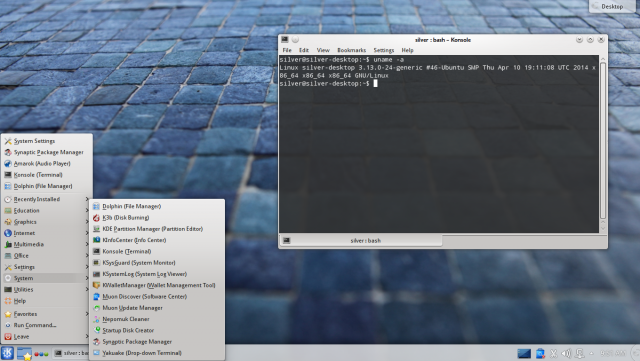Image resolution: width=640 pixels, height=361 pixels.
Task: Click the Klipper scissors tray icon
Action: coord(553,353)
